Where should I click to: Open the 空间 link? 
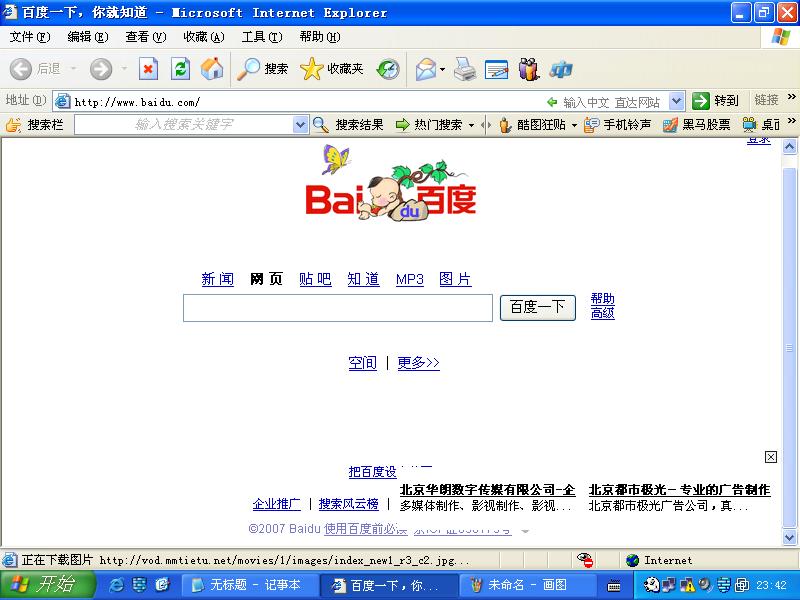[x=362, y=363]
